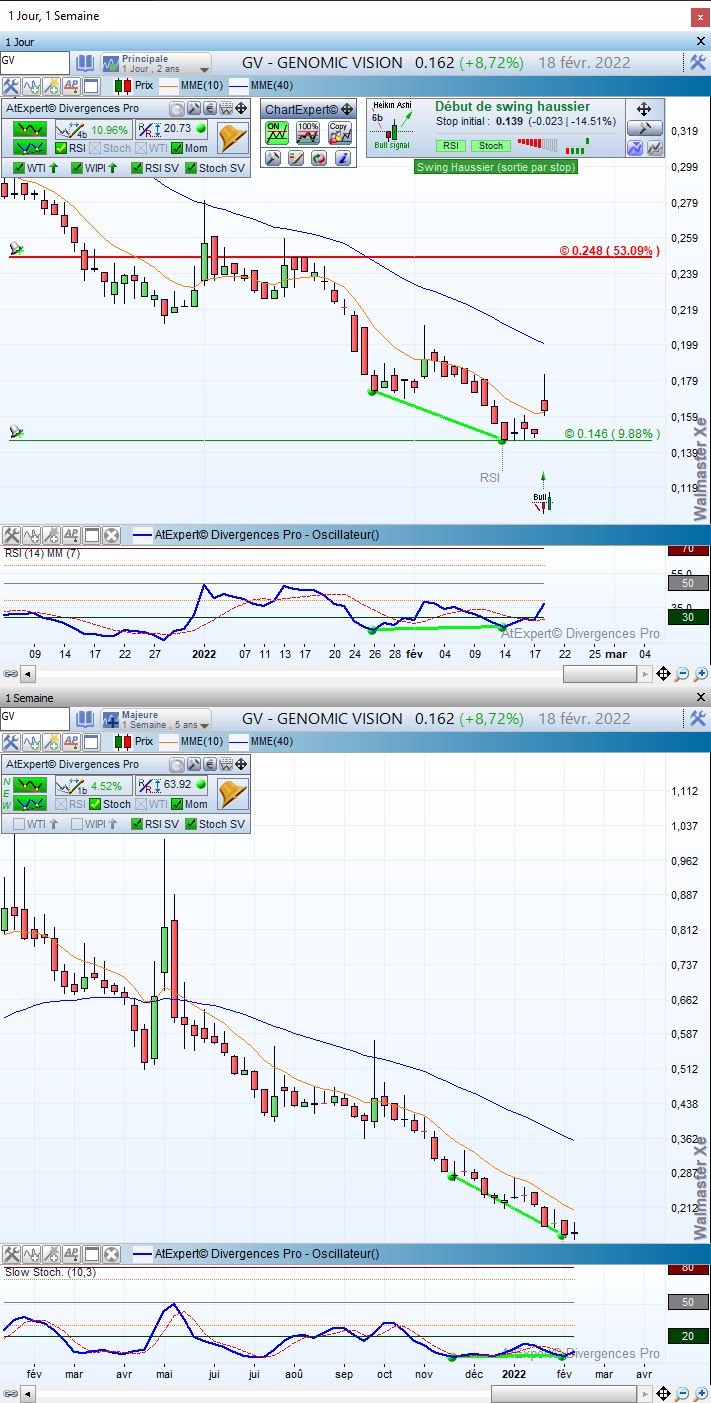
Task: Open the book icon beside GV field in 1 Jour chart
Action: (x=84, y=62)
